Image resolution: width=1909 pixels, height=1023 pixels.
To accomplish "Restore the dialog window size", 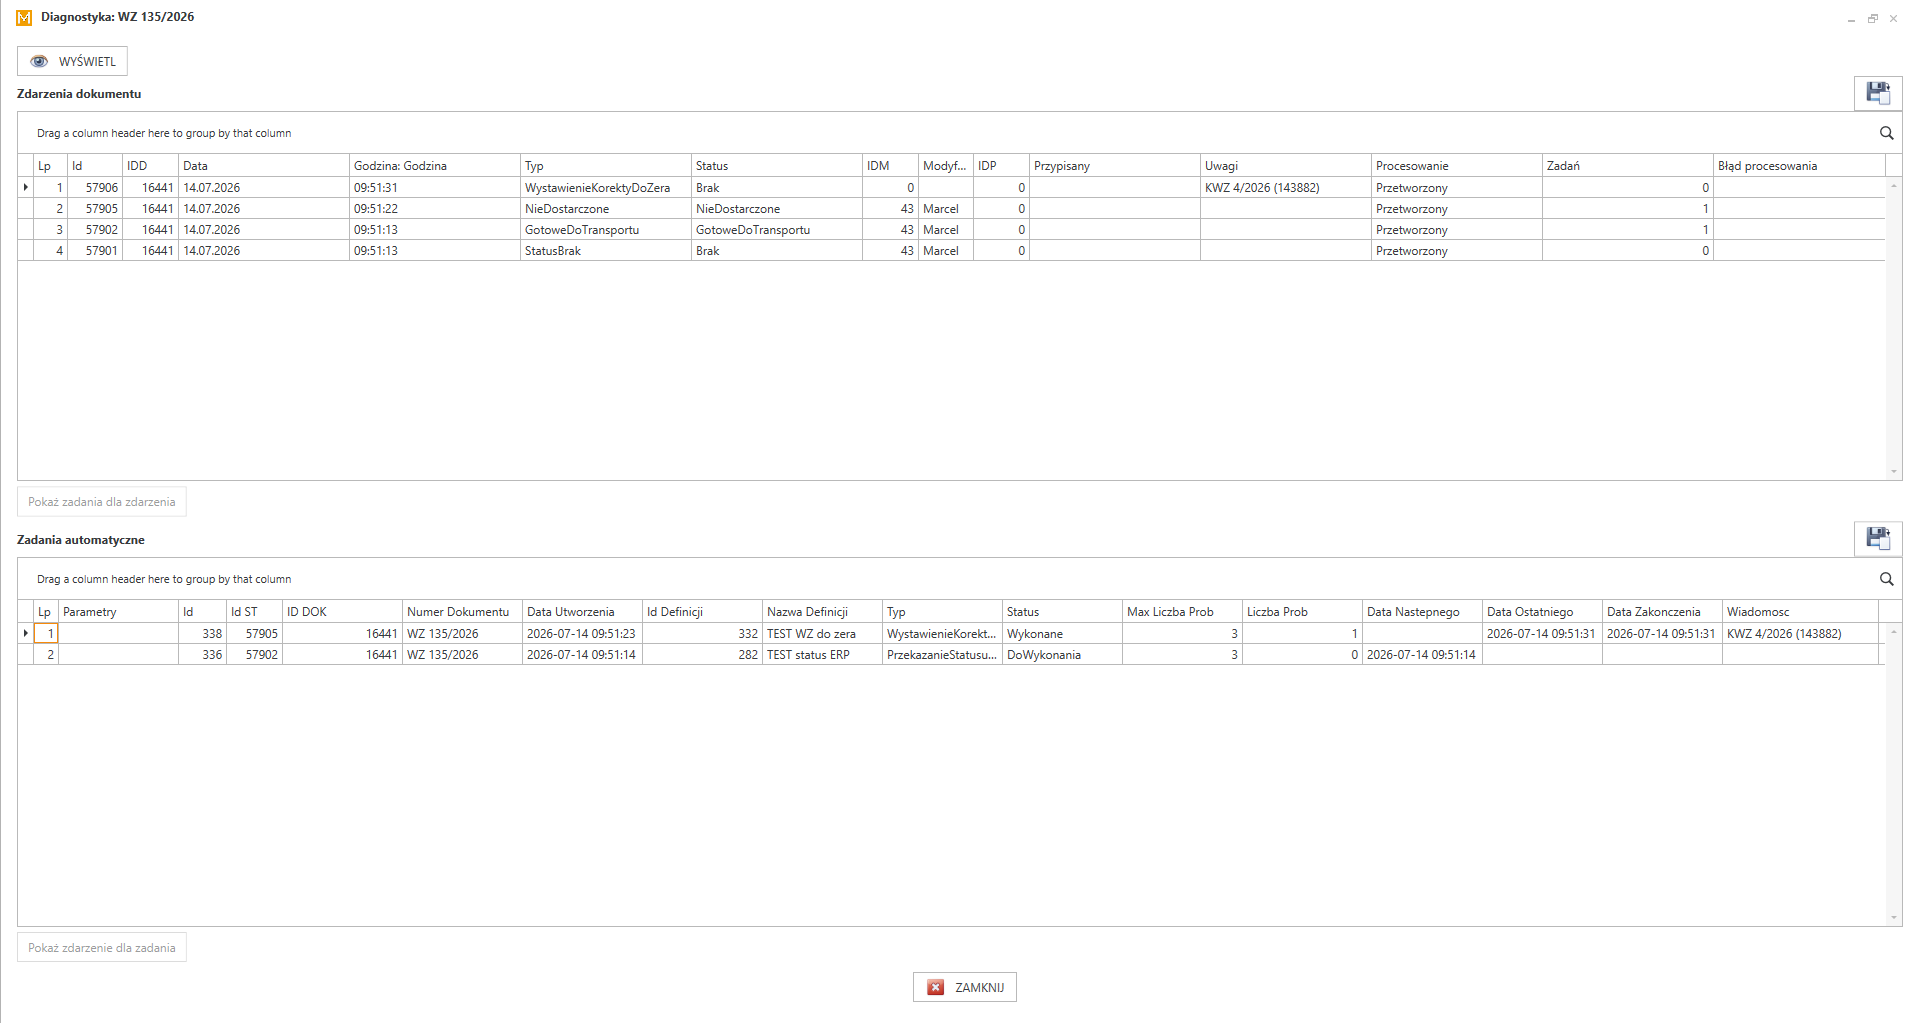I will [1872, 18].
